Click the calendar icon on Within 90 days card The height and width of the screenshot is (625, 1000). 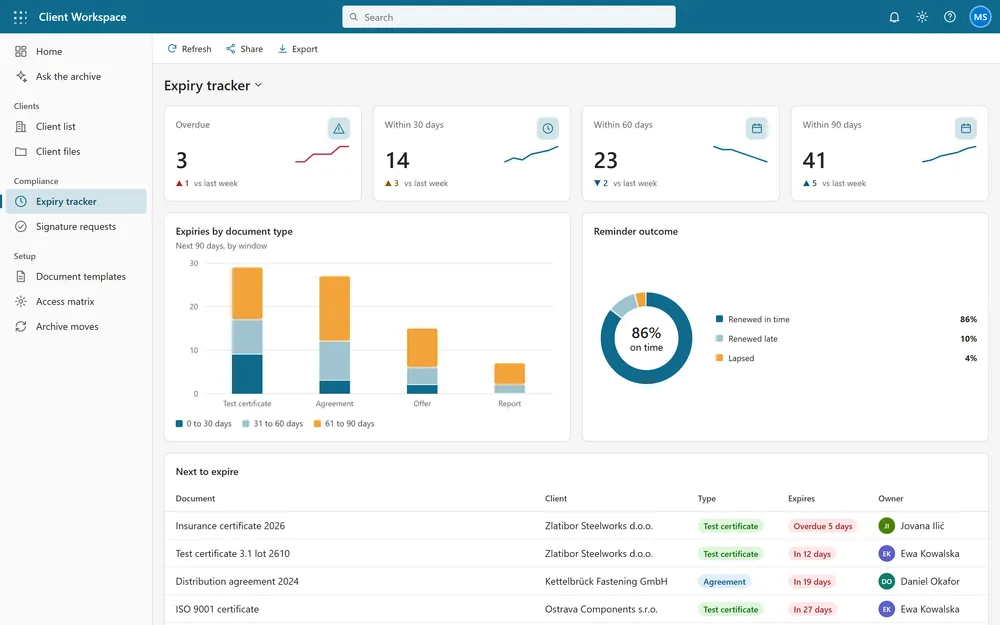[966, 129]
